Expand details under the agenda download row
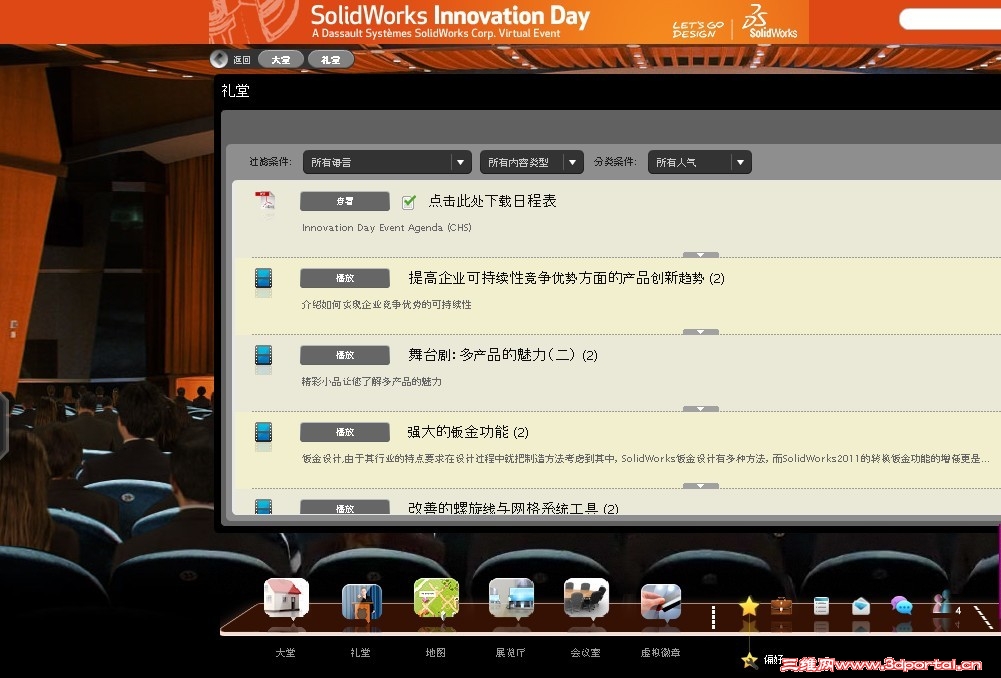Image resolution: width=1001 pixels, height=678 pixels. point(700,255)
